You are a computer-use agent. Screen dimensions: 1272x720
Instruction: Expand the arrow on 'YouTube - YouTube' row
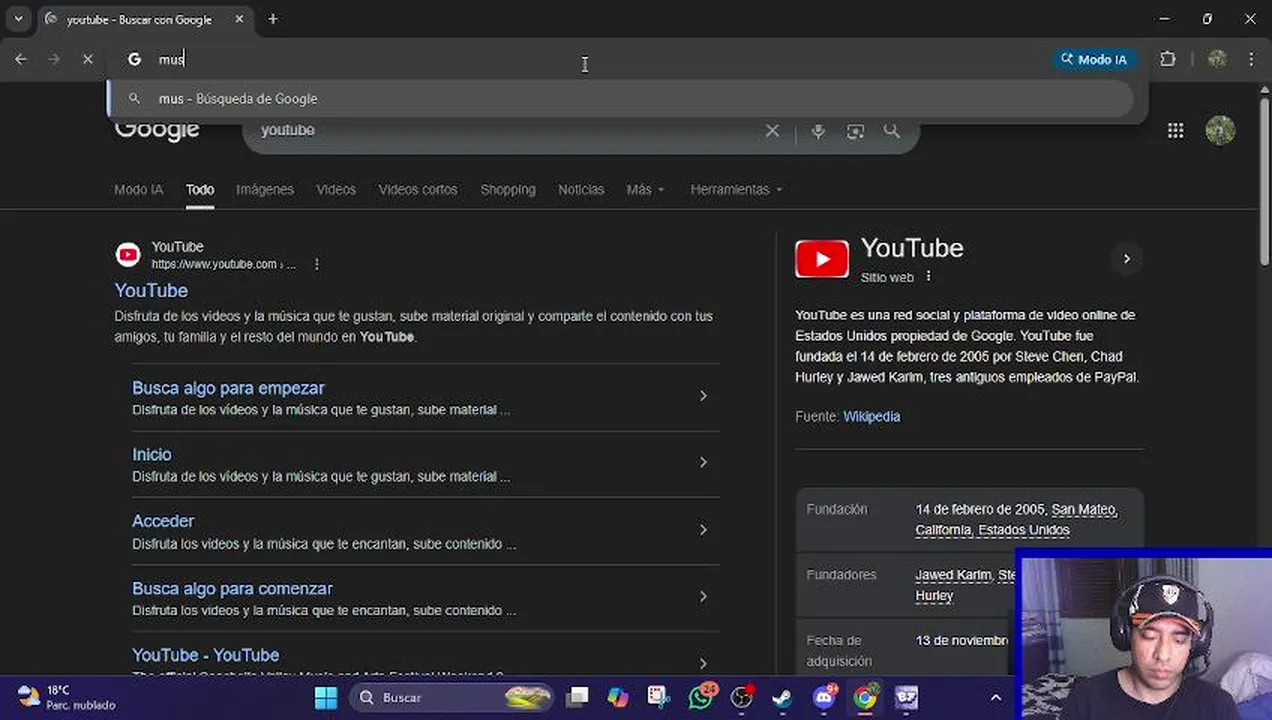click(703, 663)
